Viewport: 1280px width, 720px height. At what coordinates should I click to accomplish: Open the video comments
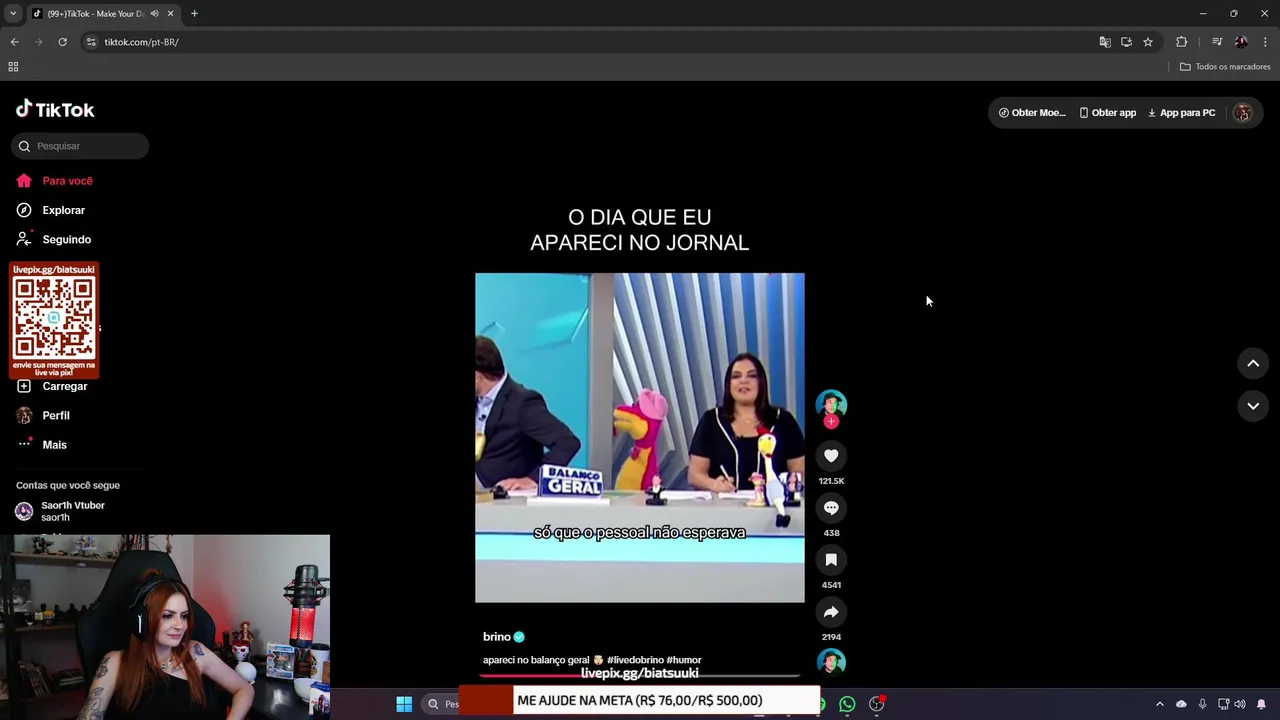(x=831, y=508)
